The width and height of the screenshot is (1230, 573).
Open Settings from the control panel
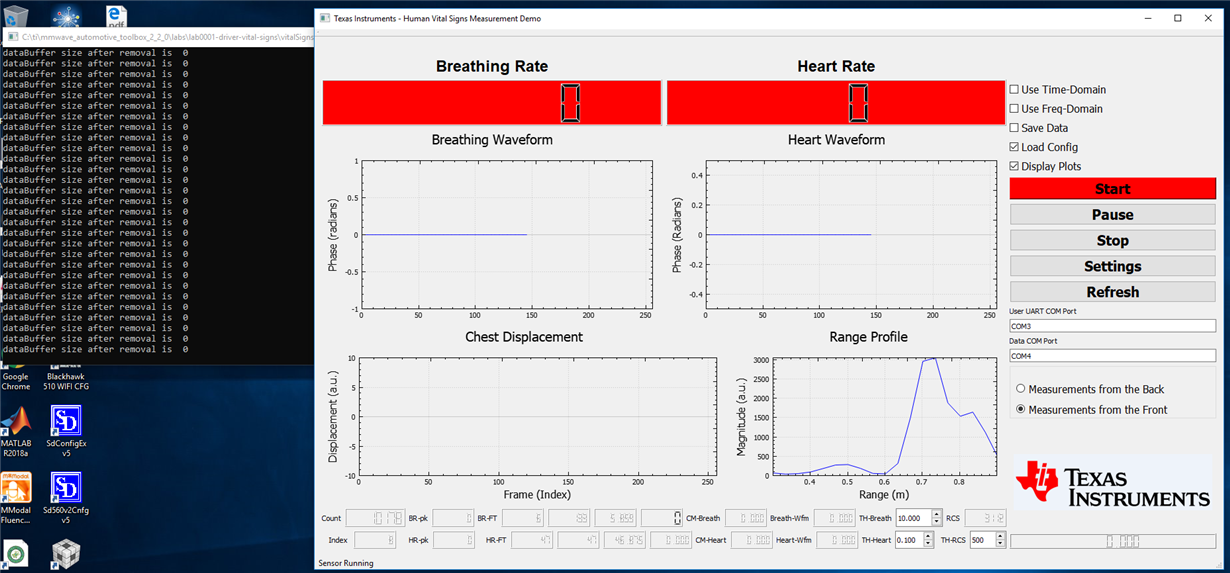(1112, 266)
